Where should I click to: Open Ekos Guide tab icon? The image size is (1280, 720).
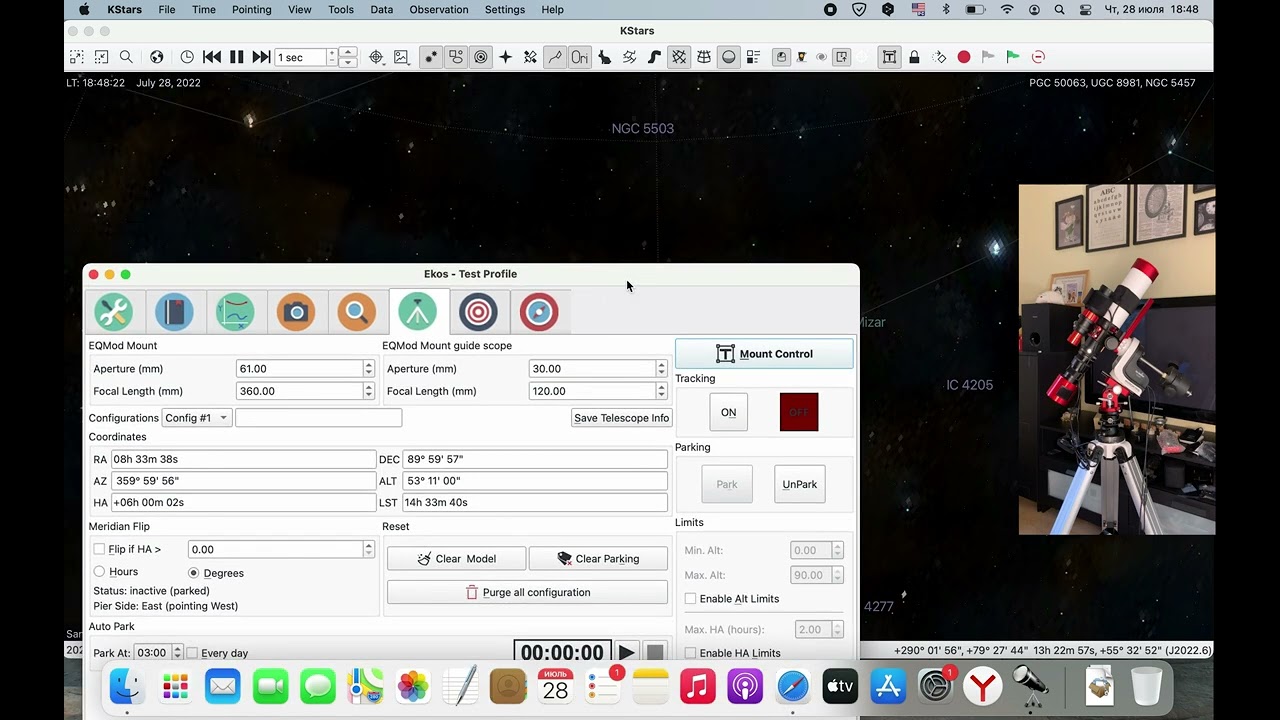[x=539, y=312]
